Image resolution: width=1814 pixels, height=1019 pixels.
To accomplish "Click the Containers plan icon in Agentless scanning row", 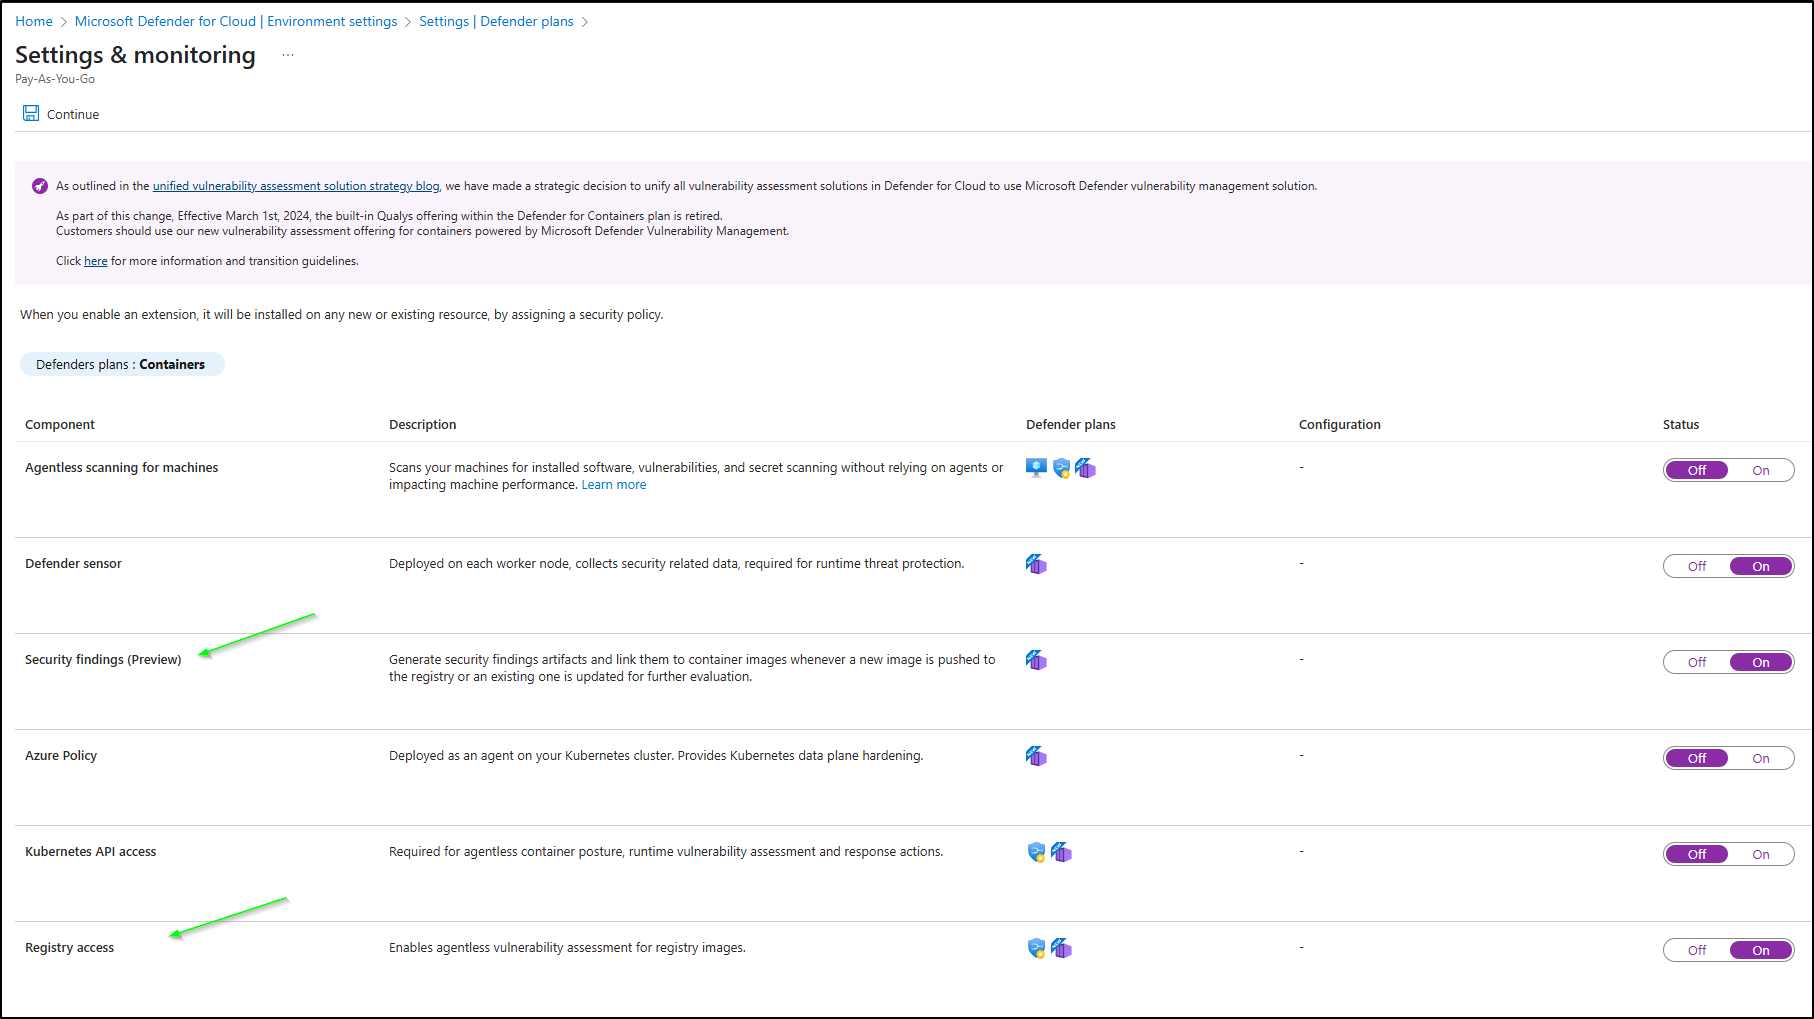I will point(1086,468).
